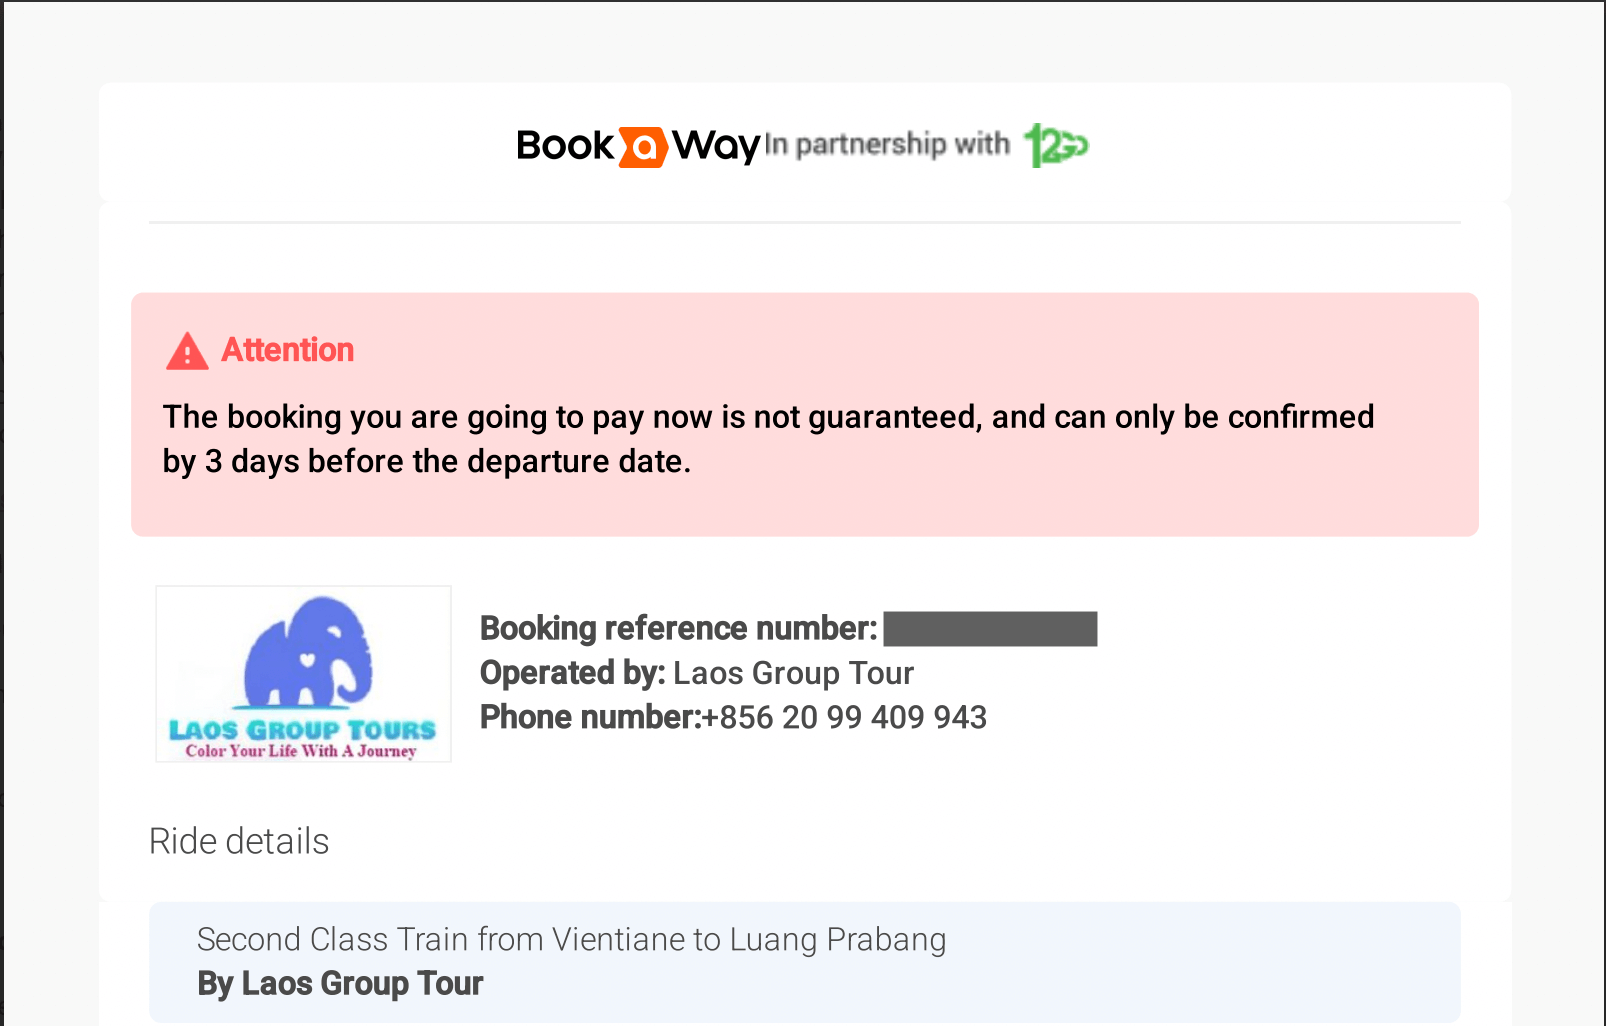
Task: Click the orange 'a' badge in BookaWay
Action: pos(643,147)
